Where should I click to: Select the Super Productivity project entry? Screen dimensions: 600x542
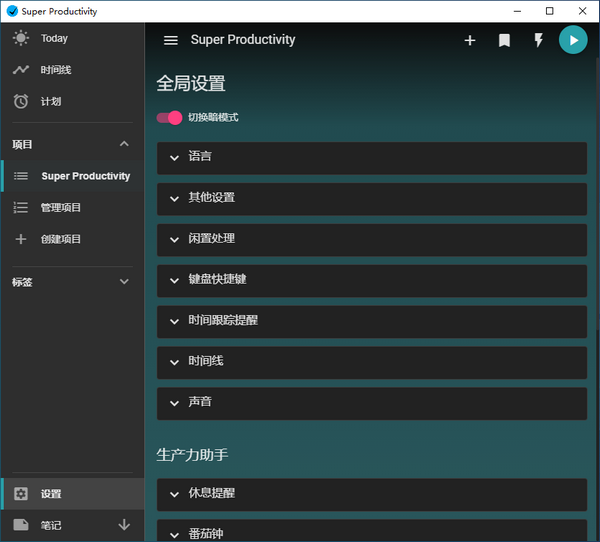[85, 176]
